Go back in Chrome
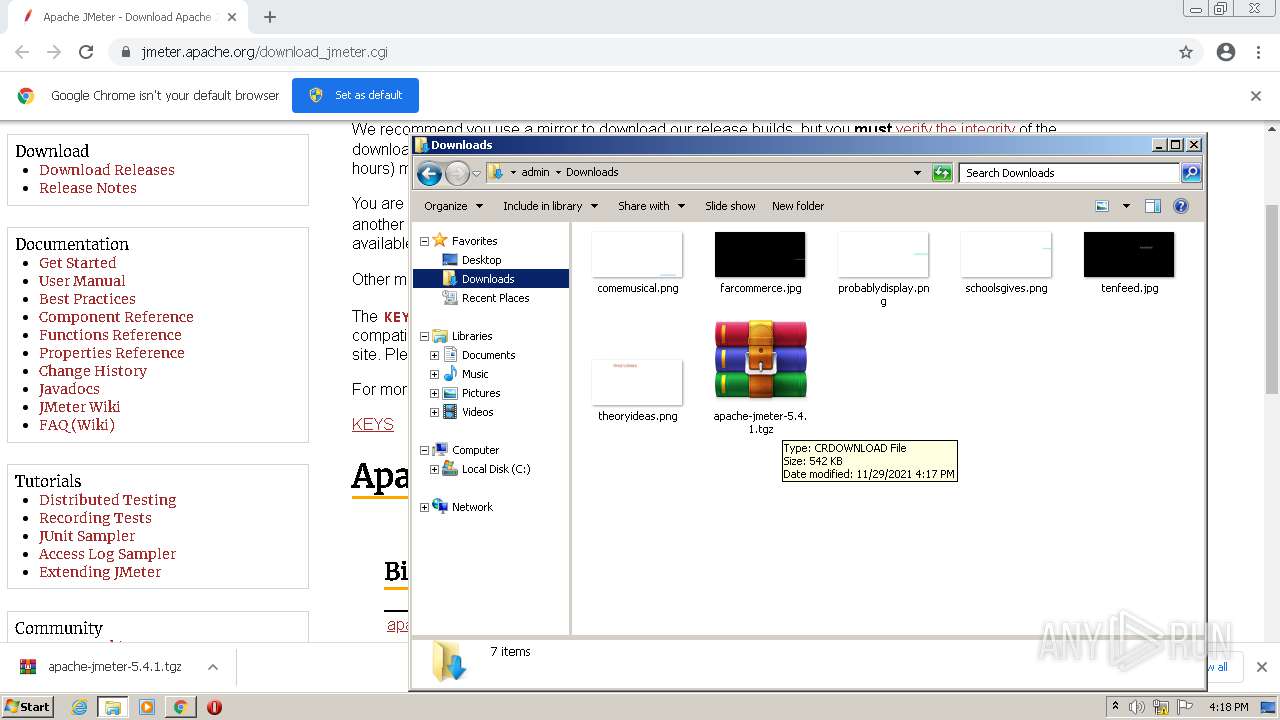Viewport: 1280px width, 720px height. [22, 52]
